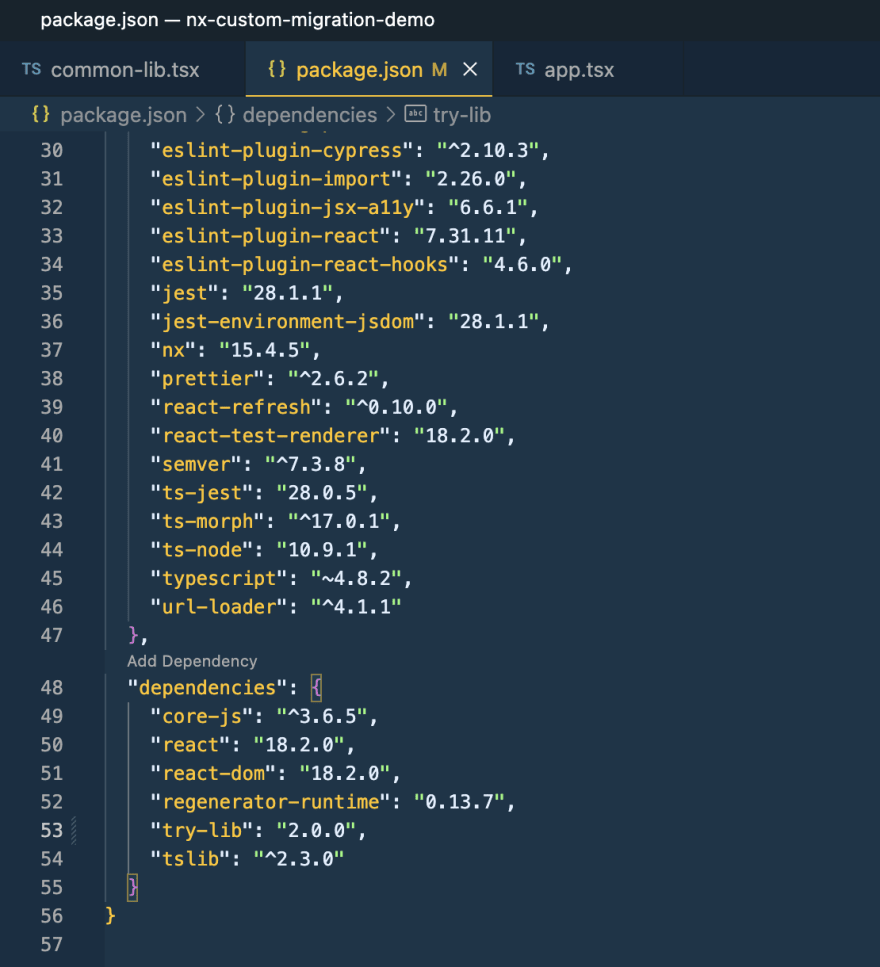880x967 pixels.
Task: Click the braces icon on package.json tab
Action: pyautogui.click(x=278, y=70)
